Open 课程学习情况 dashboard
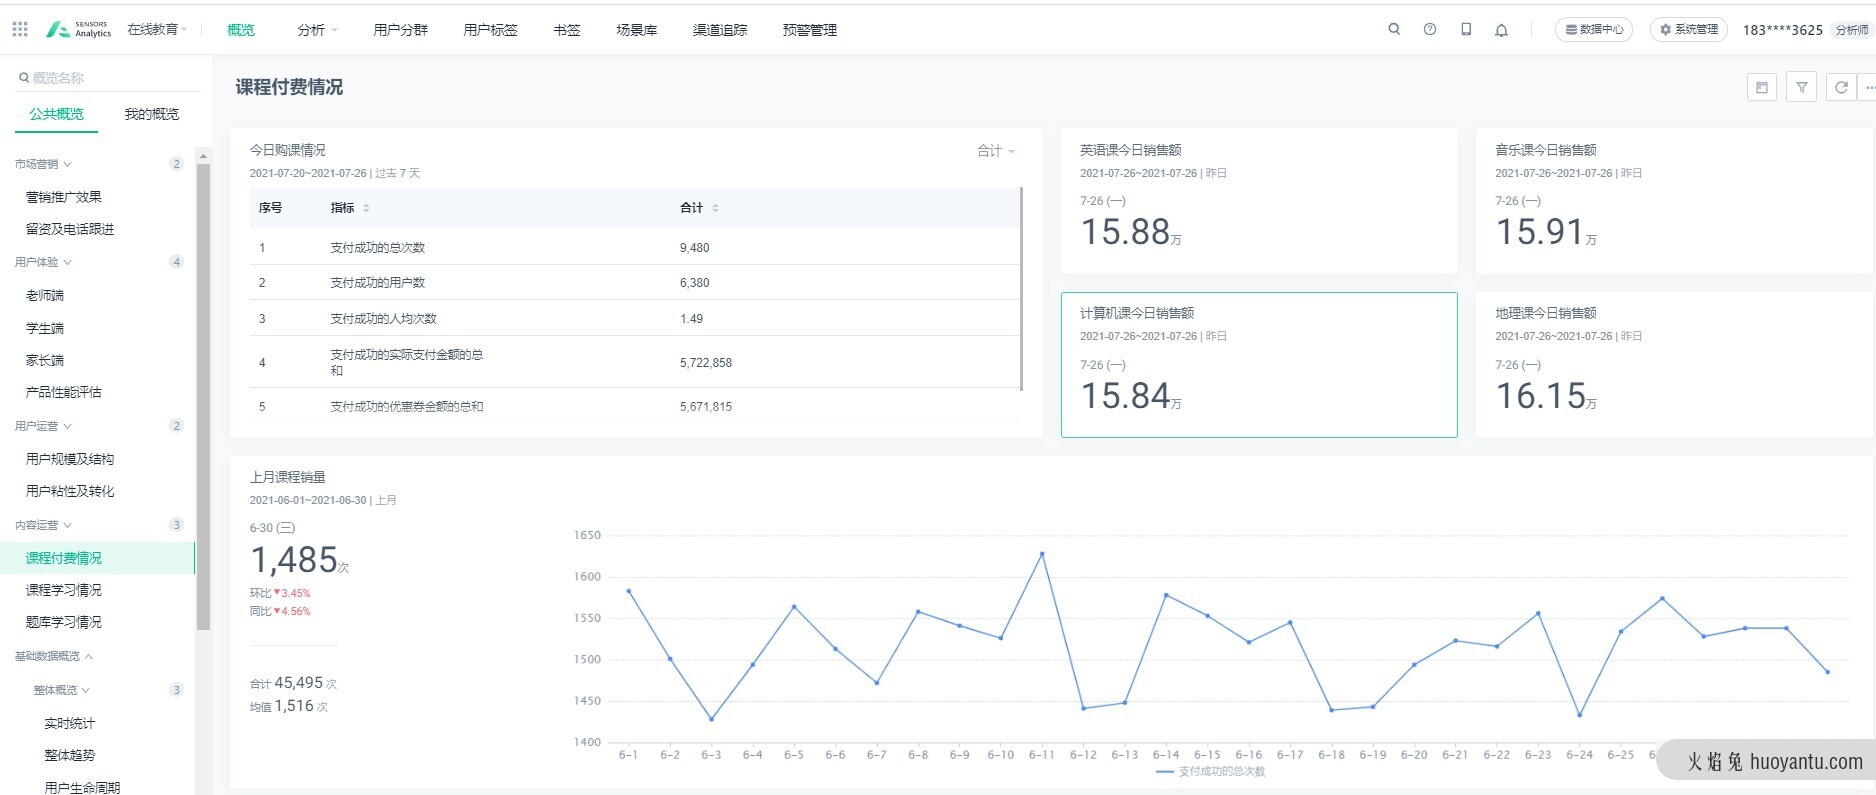1876x795 pixels. click(64, 590)
